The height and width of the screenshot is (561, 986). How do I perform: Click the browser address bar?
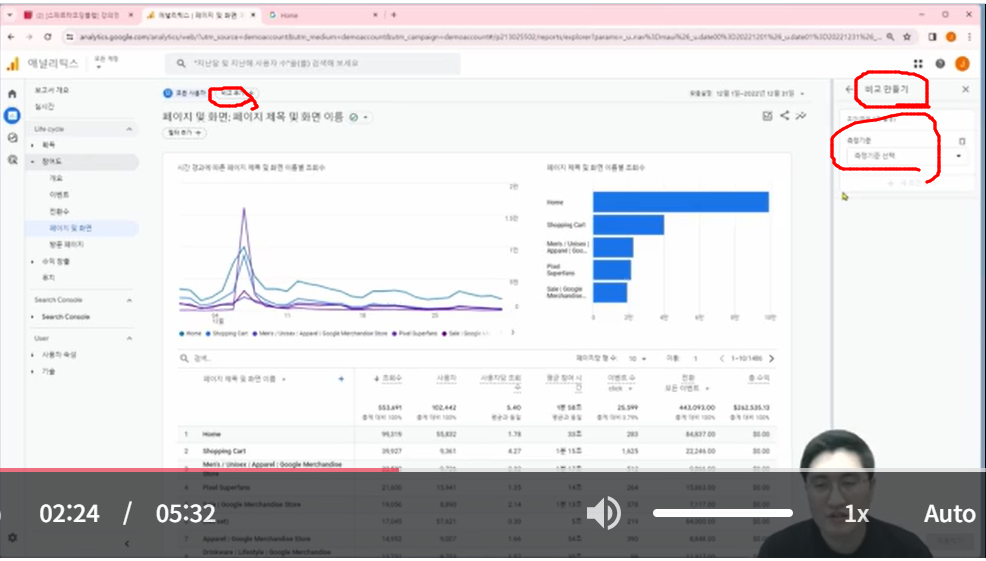tap(480, 37)
